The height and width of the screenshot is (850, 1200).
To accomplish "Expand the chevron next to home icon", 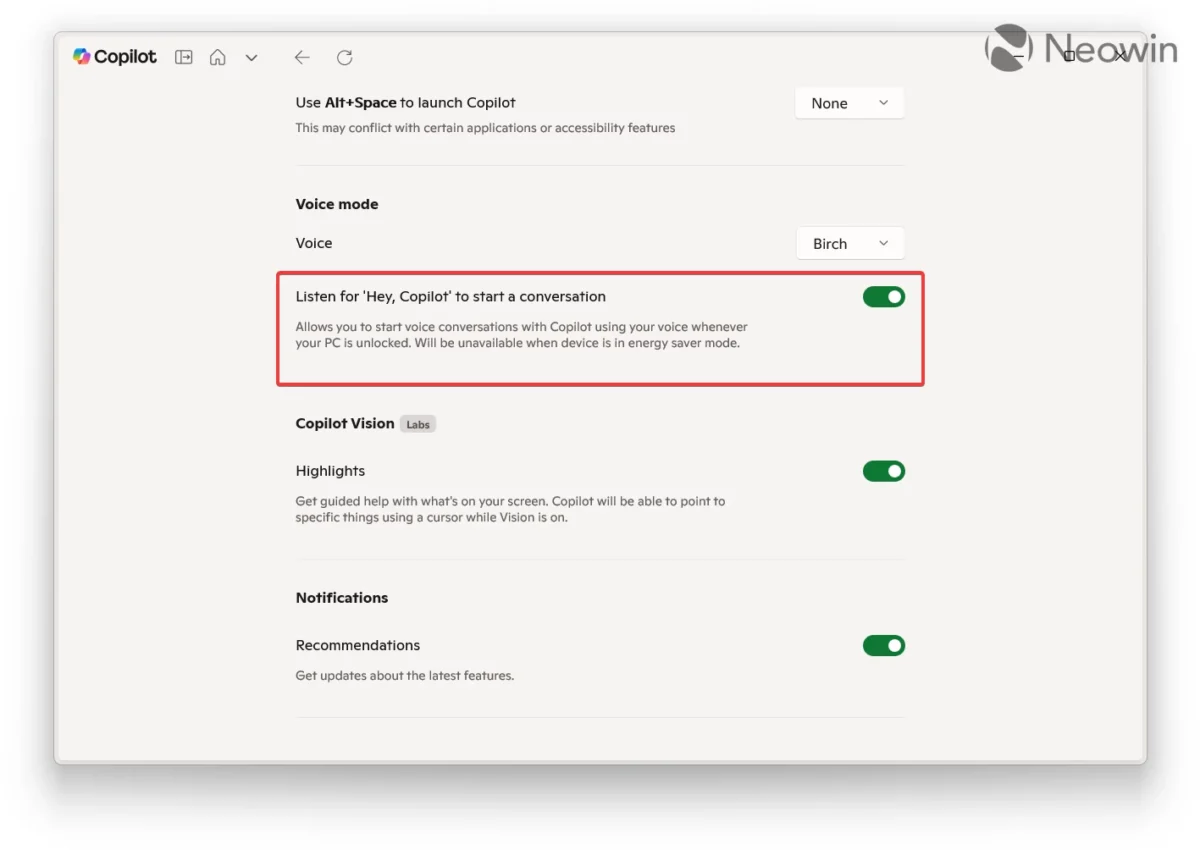I will pyautogui.click(x=252, y=58).
